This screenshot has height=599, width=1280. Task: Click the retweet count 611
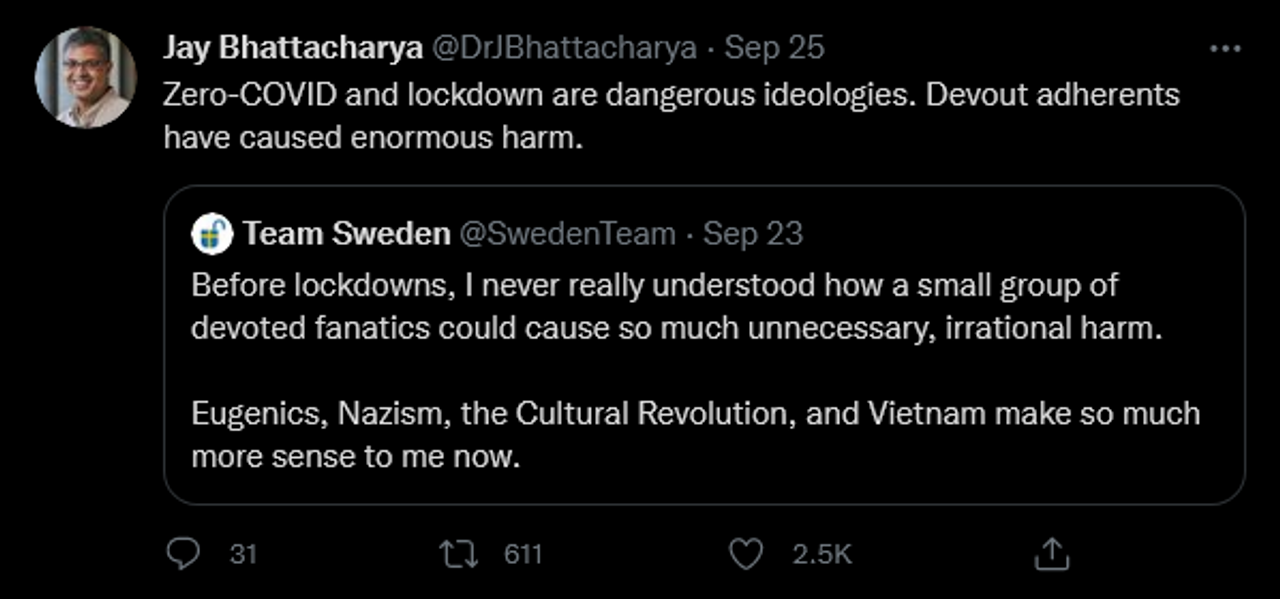coord(522,554)
